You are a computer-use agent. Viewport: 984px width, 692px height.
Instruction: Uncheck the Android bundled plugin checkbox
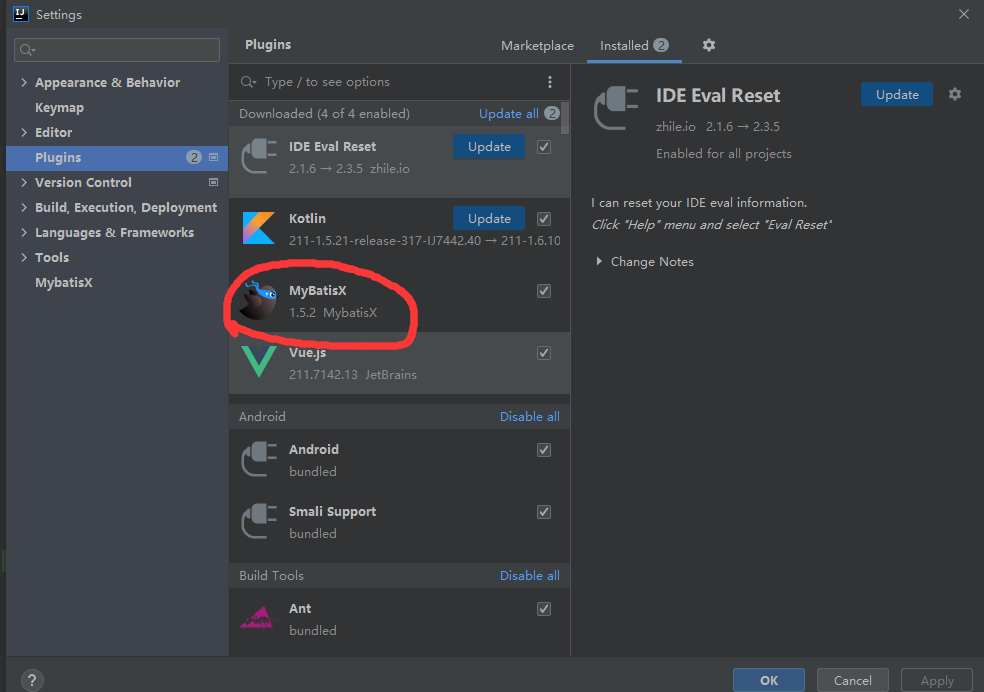[544, 450]
